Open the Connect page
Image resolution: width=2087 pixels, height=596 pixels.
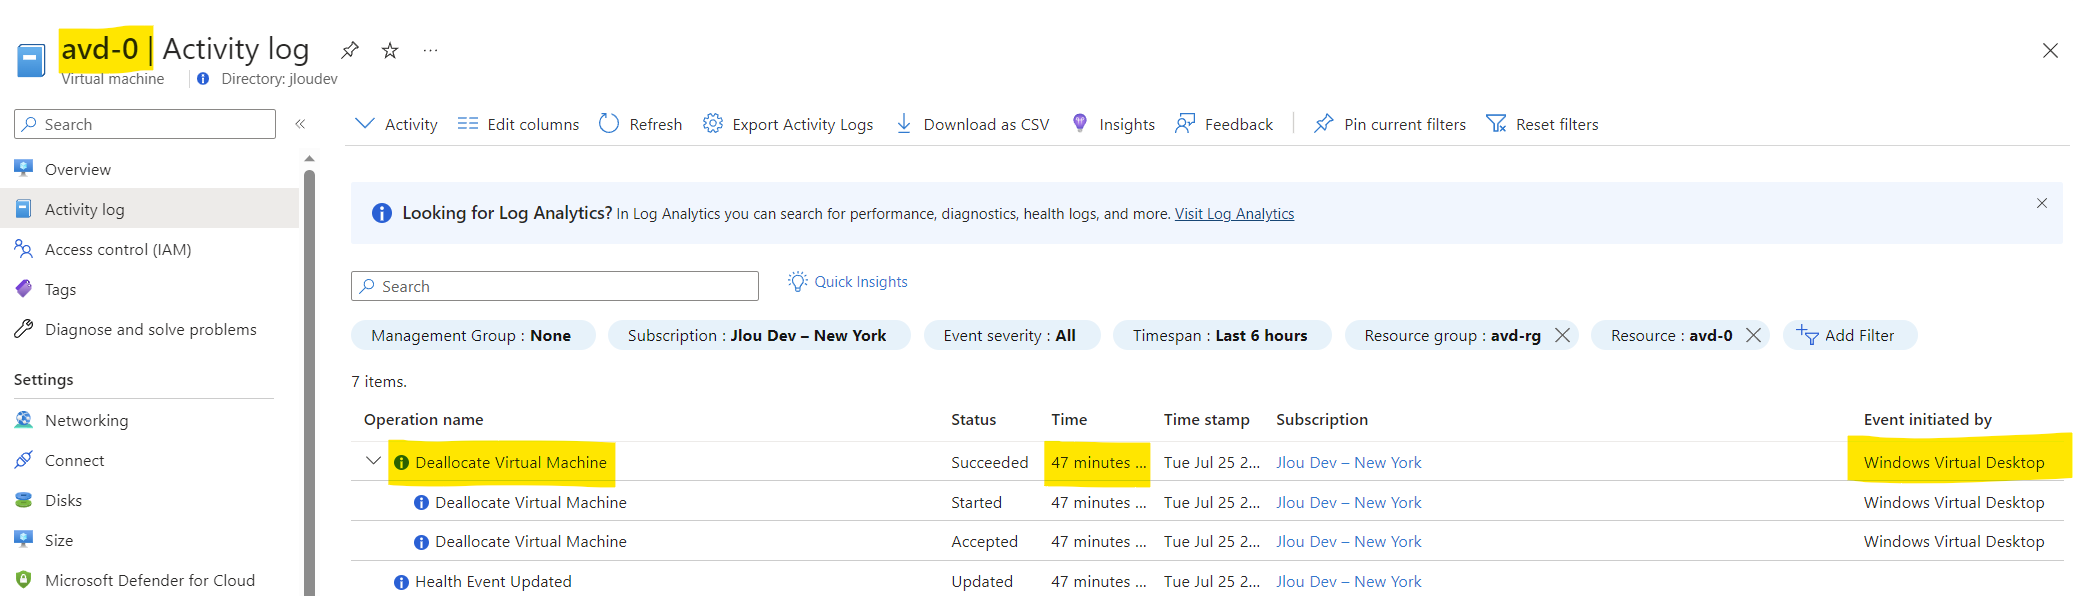(74, 460)
